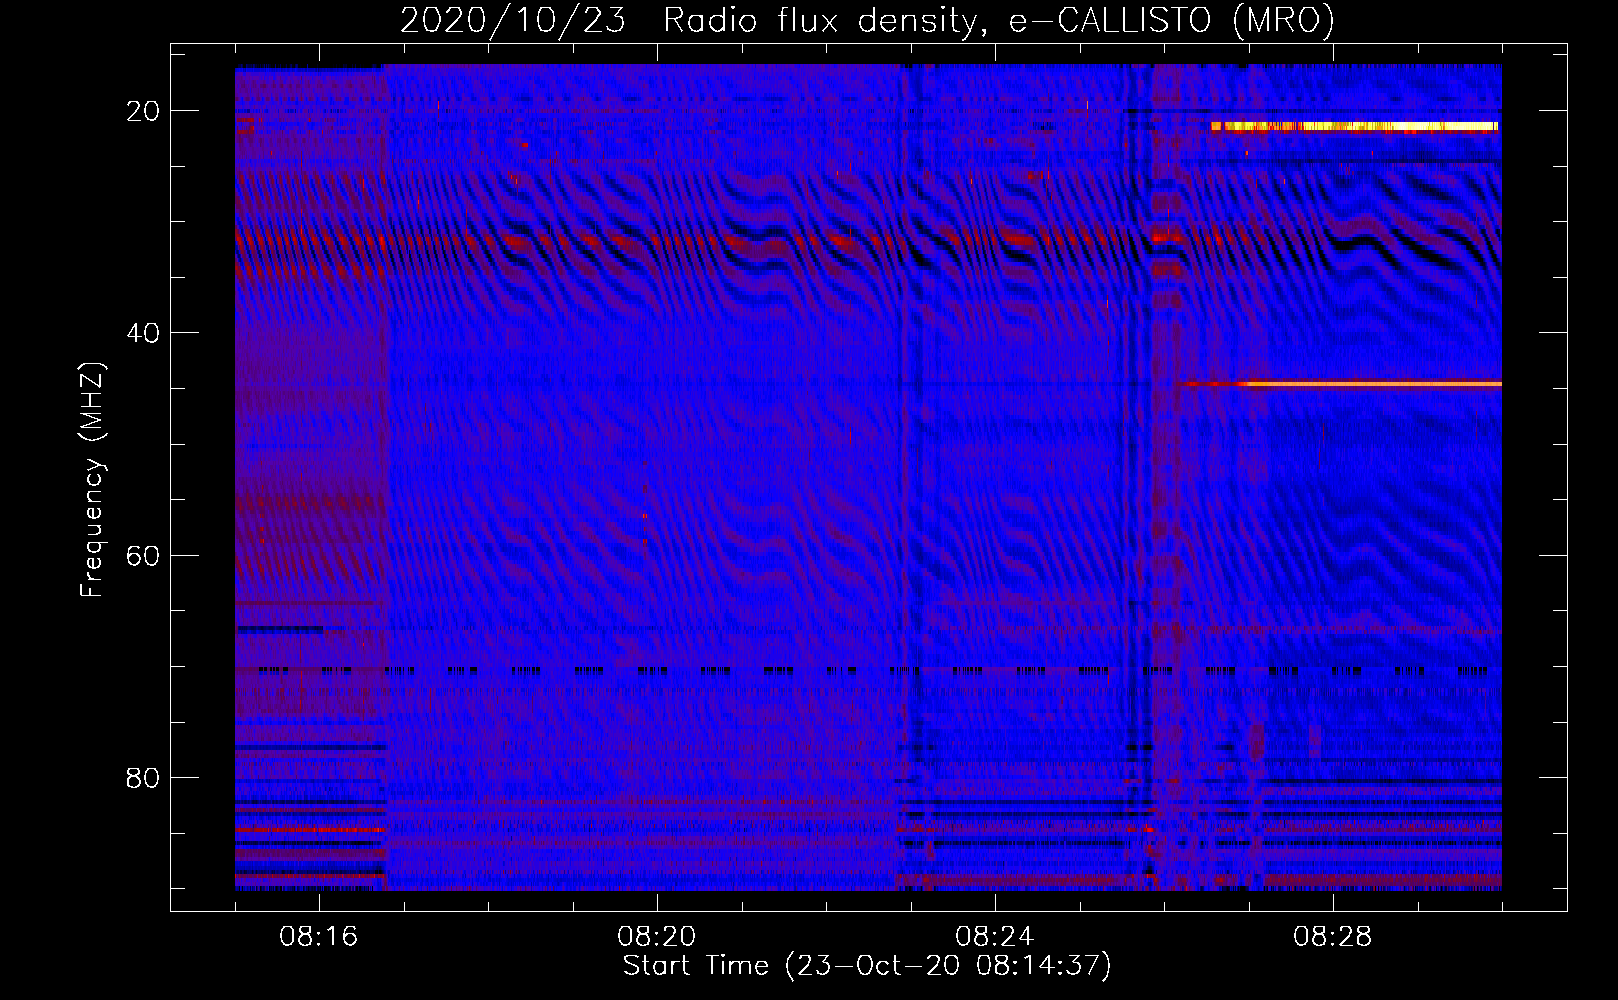Click the frequency axis value '20'
1618x1000 pixels.
click(144, 111)
